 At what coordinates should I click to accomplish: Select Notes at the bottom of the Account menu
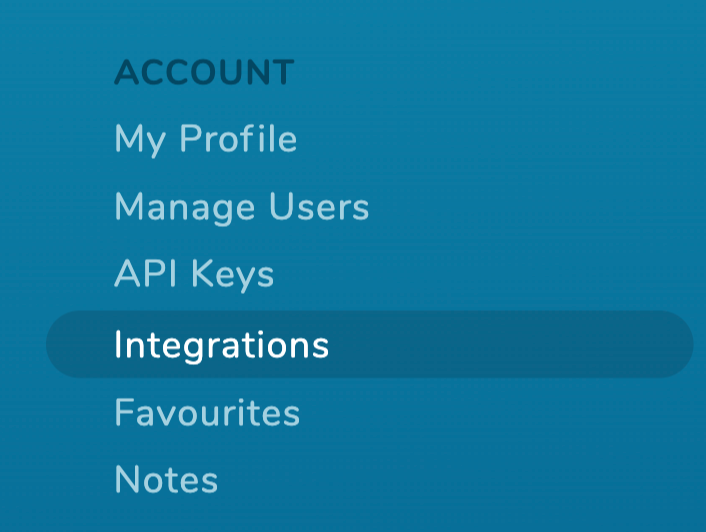(166, 480)
